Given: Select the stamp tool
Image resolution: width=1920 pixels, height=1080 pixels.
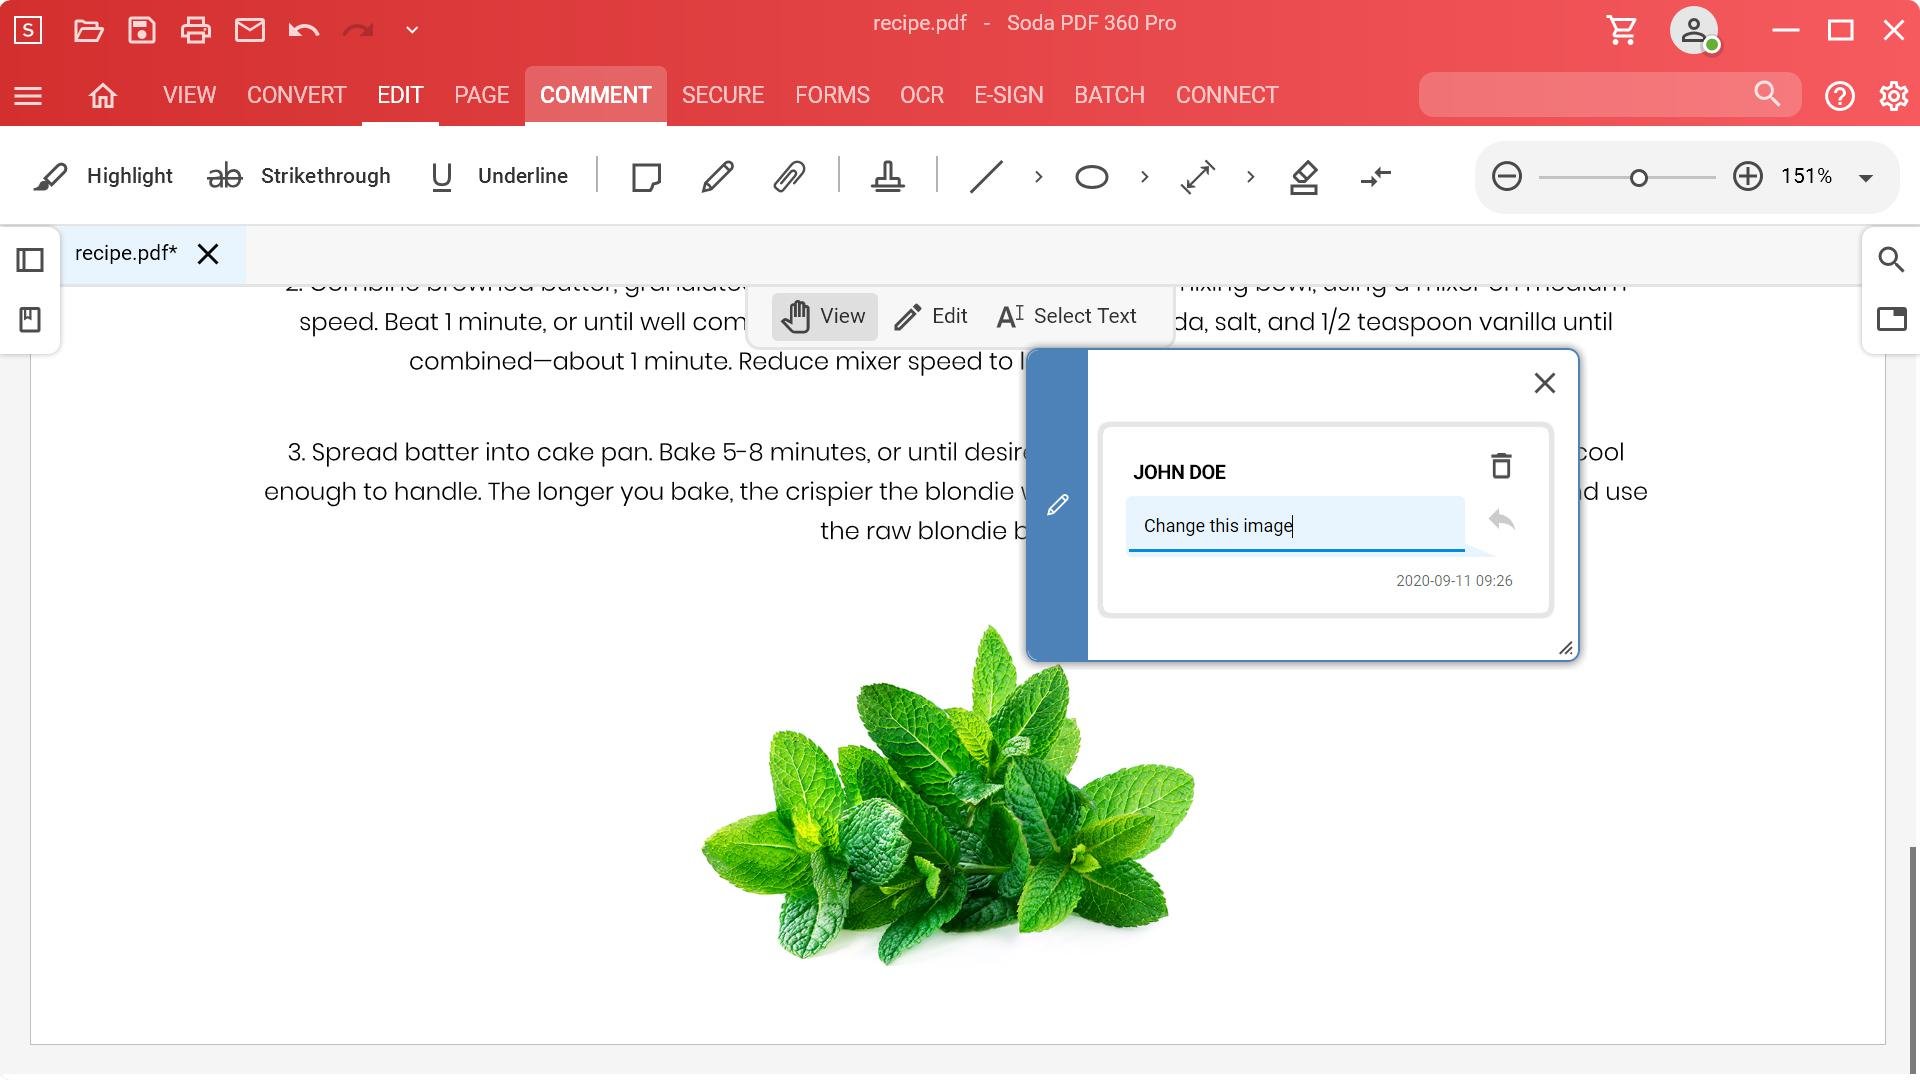Looking at the screenshot, I should 887,177.
